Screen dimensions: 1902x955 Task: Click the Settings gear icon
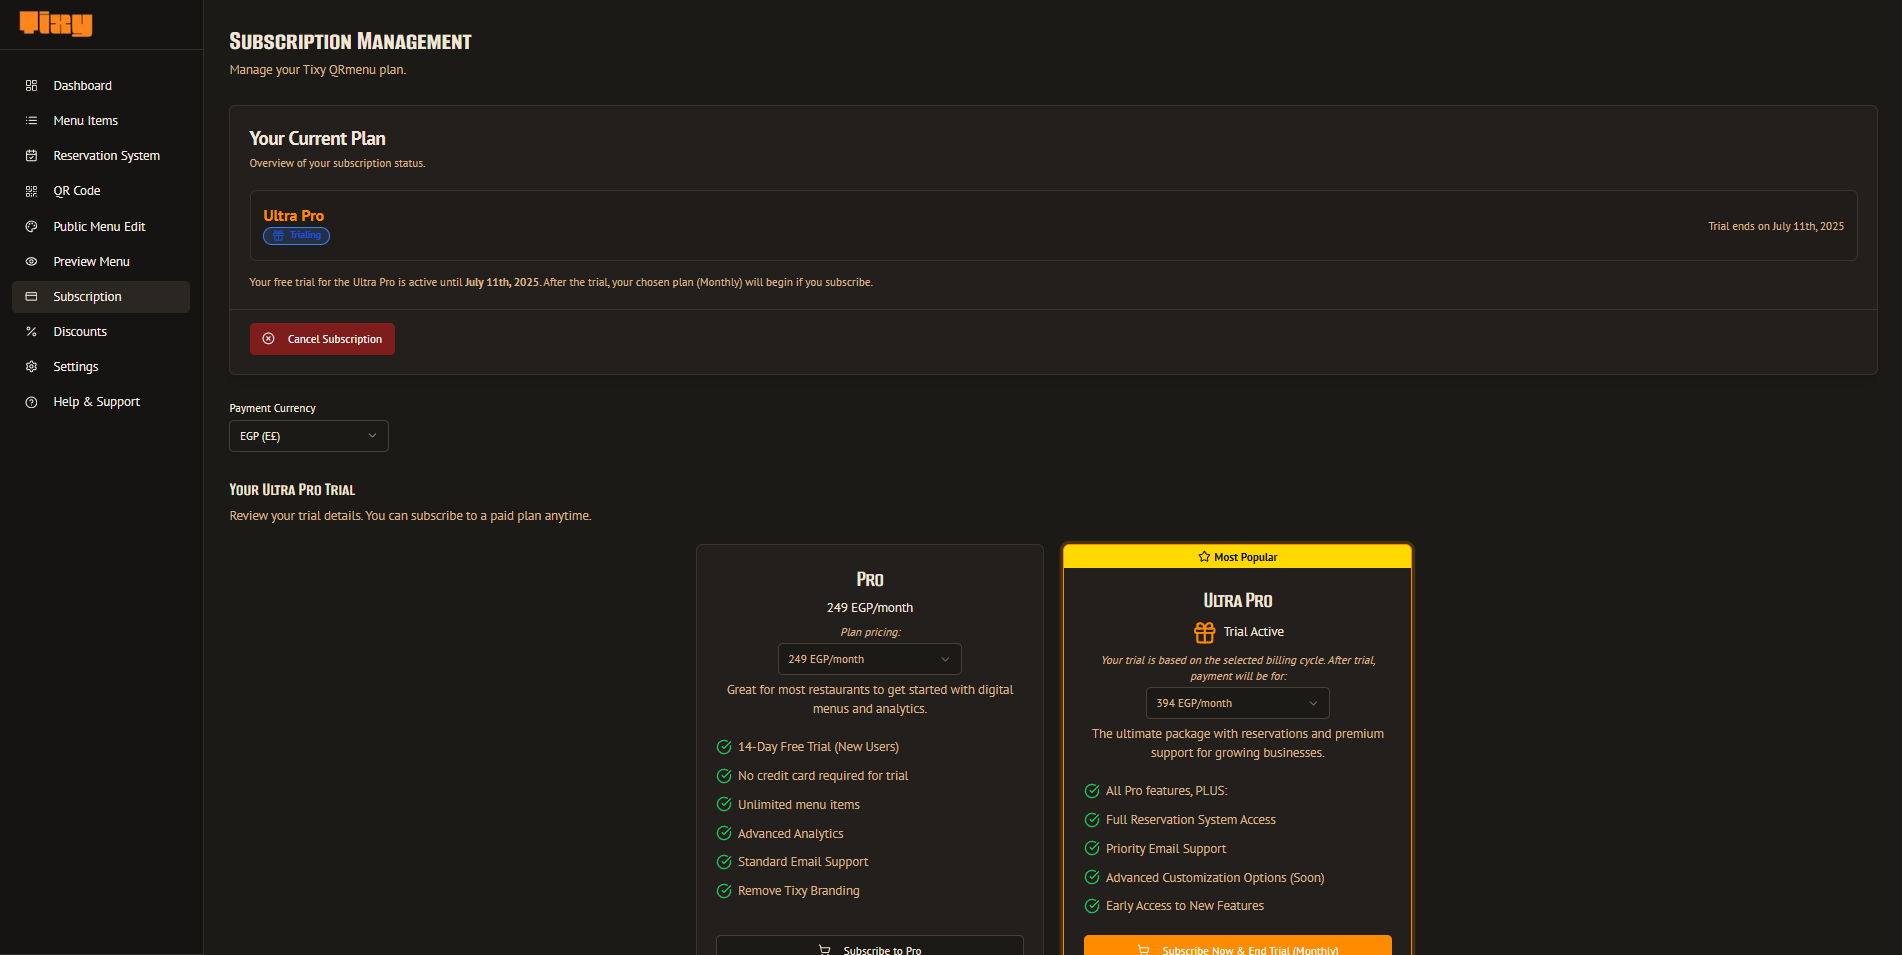31,367
